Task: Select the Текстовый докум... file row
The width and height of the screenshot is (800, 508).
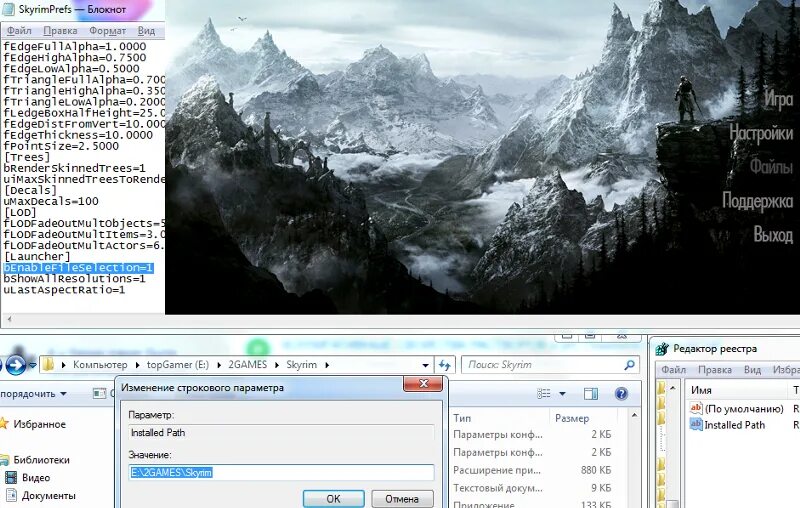Action: click(x=532, y=488)
